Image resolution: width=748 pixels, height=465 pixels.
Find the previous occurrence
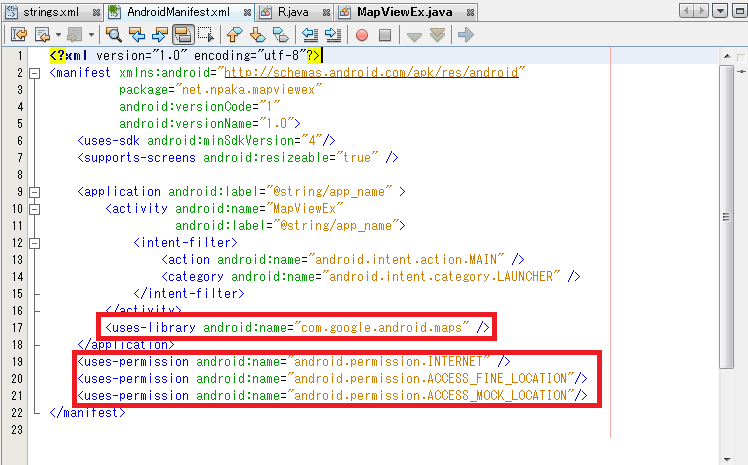[x=137, y=34]
